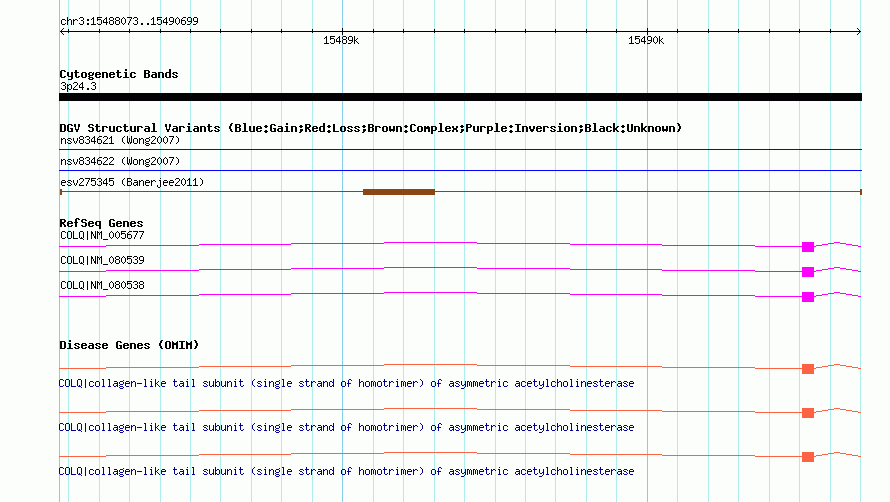Viewport: 890px width, 502px height.
Task: Select the COLQ|NM_080539 transcript label
Action: [x=102, y=260]
